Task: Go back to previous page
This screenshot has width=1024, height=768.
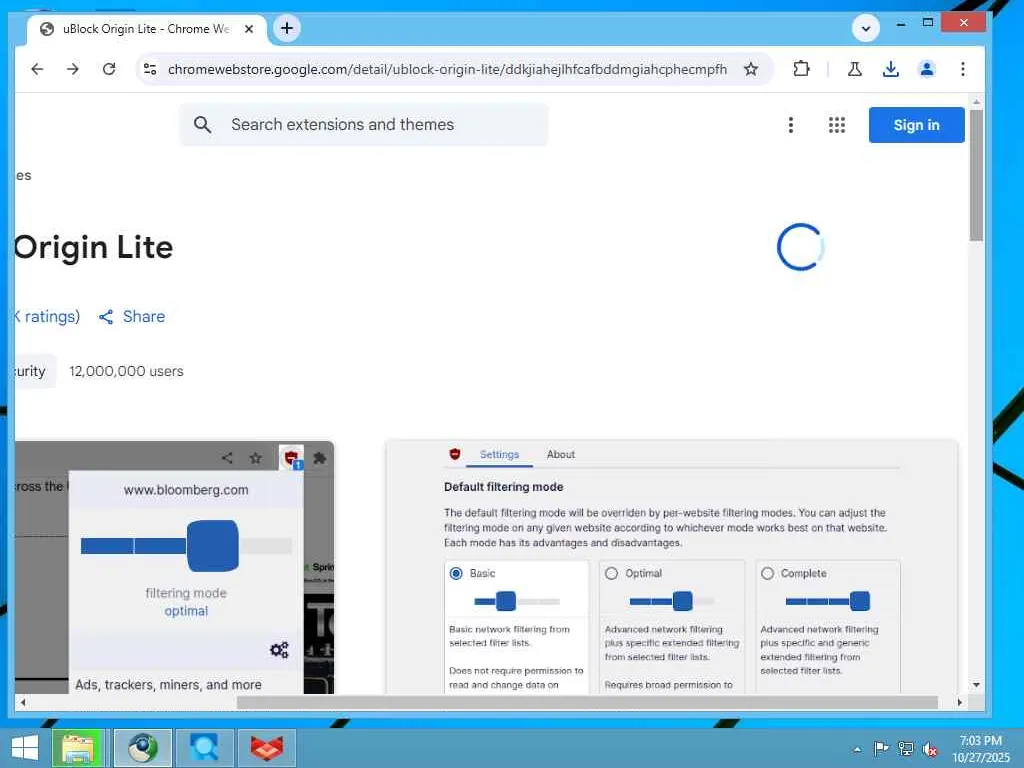Action: 37,69
